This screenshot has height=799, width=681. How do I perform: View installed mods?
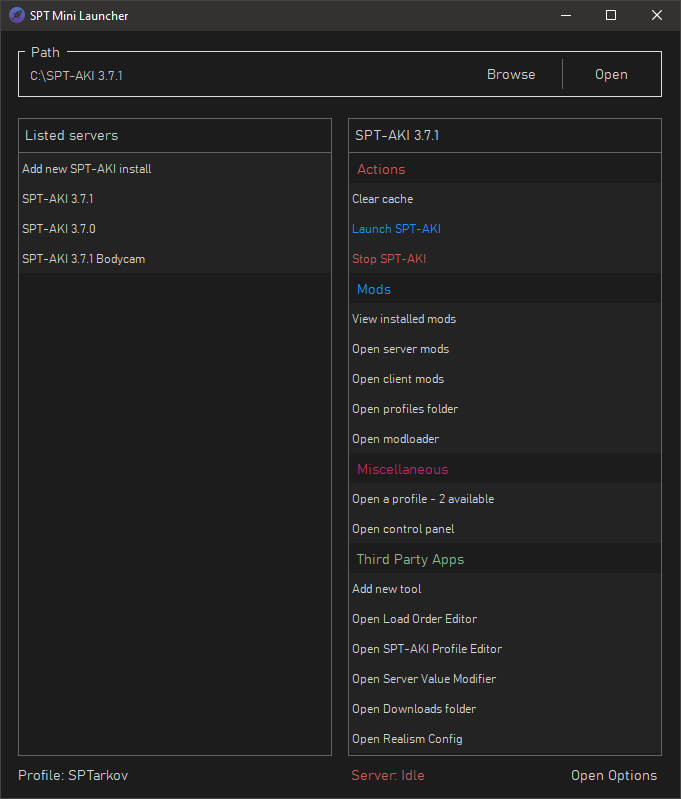click(505, 319)
